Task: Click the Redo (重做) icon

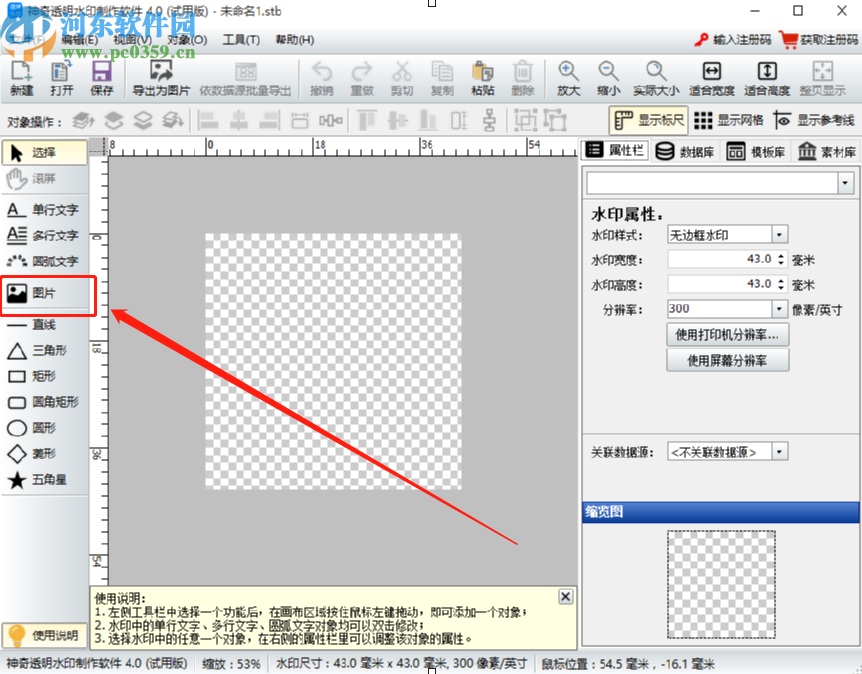Action: tap(362, 79)
